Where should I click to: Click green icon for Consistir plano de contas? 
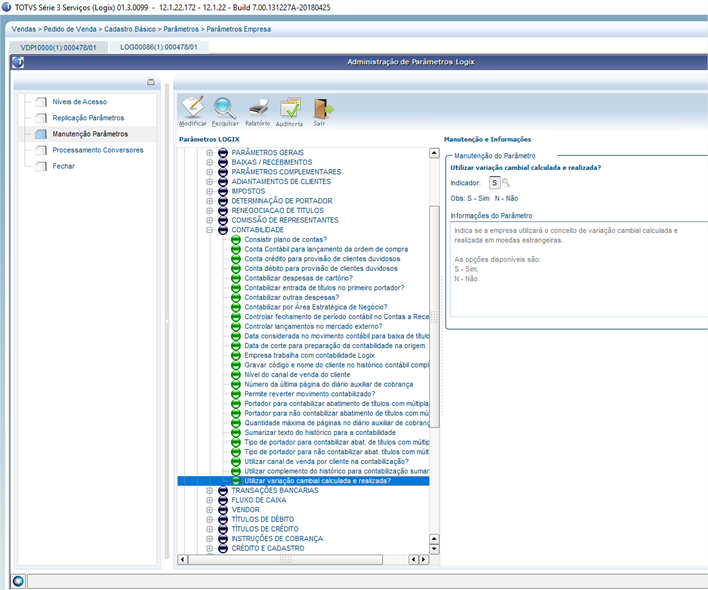(x=236, y=240)
